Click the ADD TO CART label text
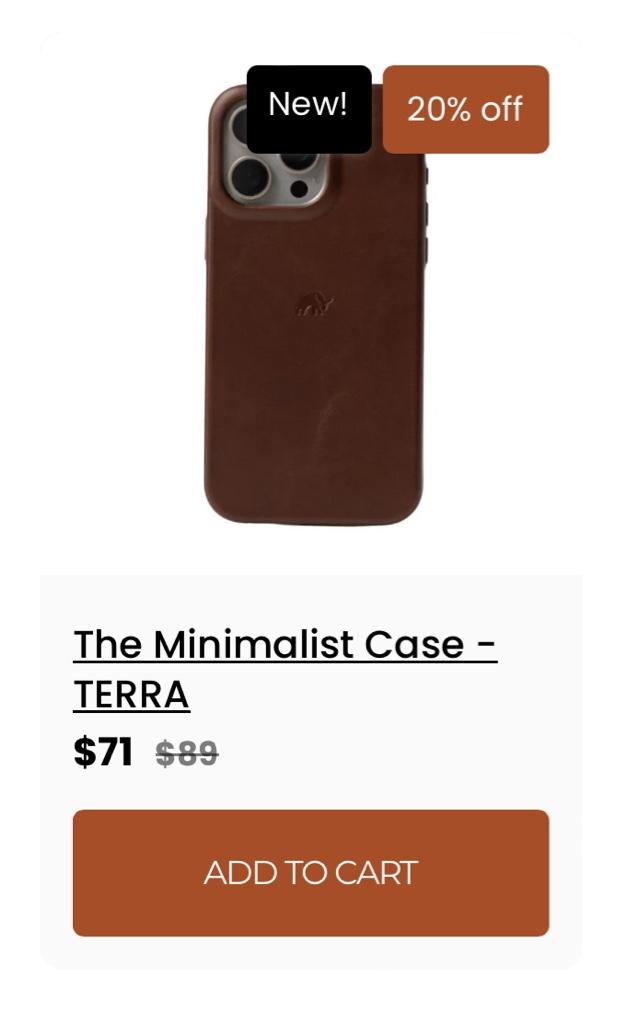 tap(311, 872)
